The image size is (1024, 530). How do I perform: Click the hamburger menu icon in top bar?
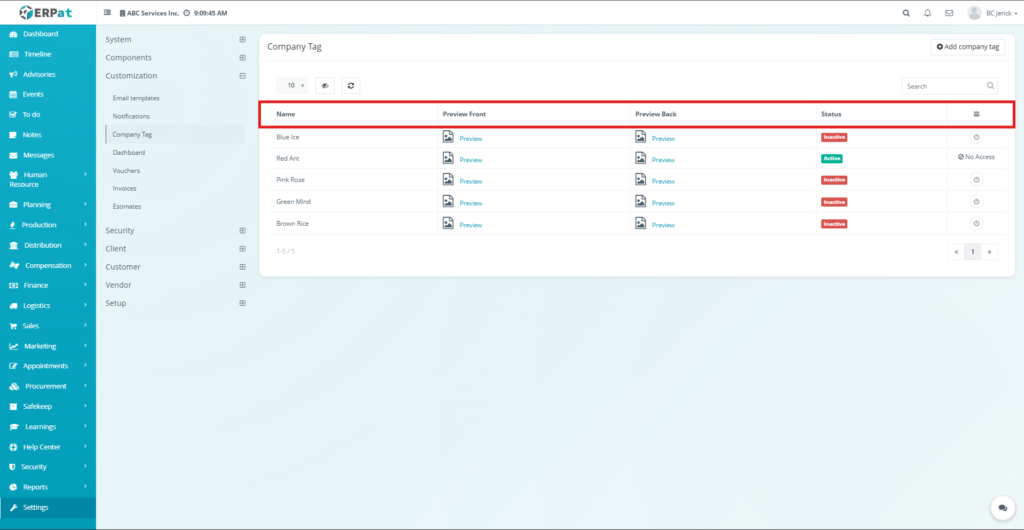tap(108, 13)
